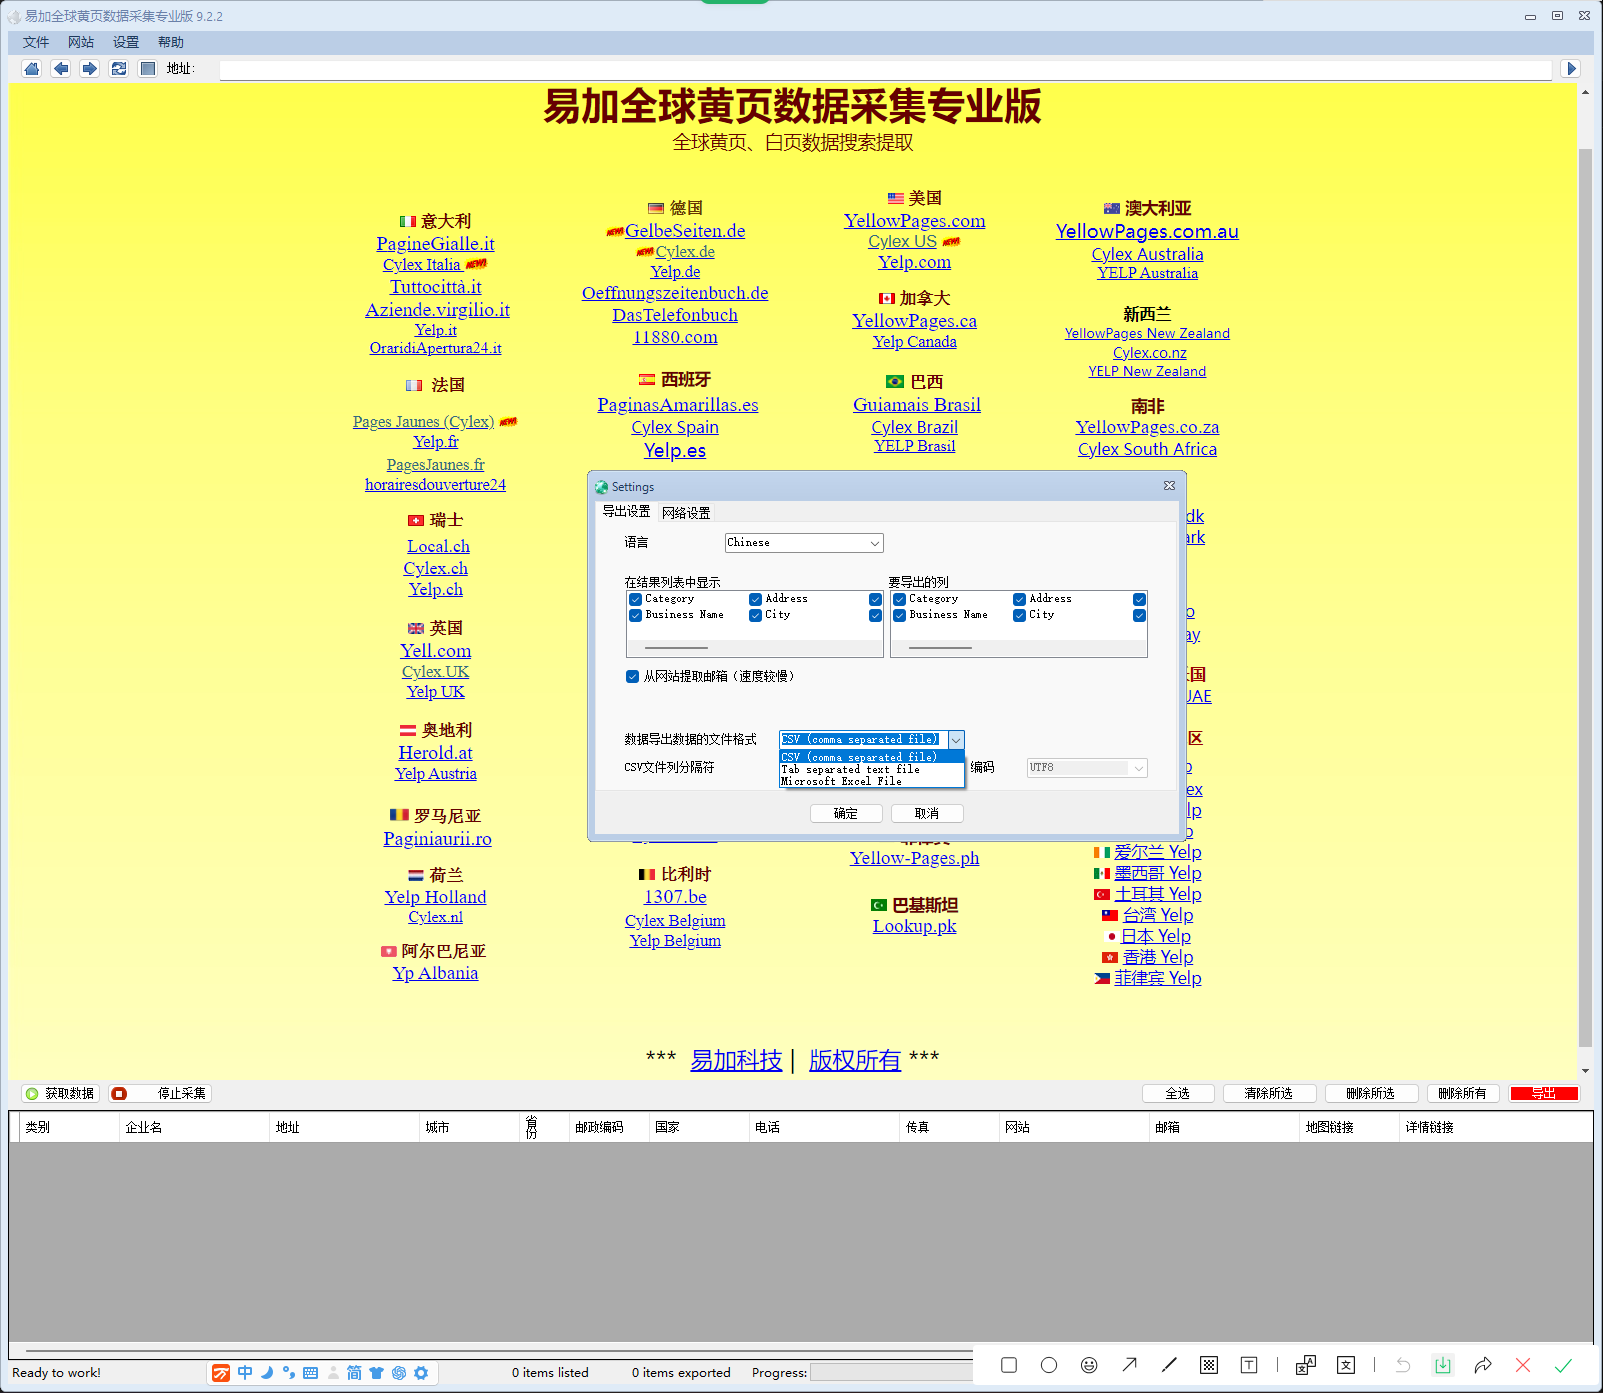1603x1393 pixels.
Task: Click the red 导出 button
Action: 1544,1093
